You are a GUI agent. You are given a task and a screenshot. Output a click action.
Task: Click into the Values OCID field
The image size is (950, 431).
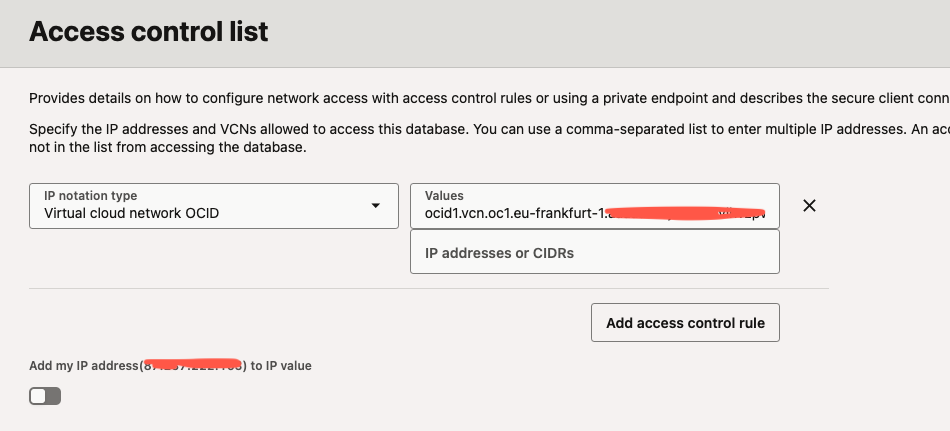[594, 207]
